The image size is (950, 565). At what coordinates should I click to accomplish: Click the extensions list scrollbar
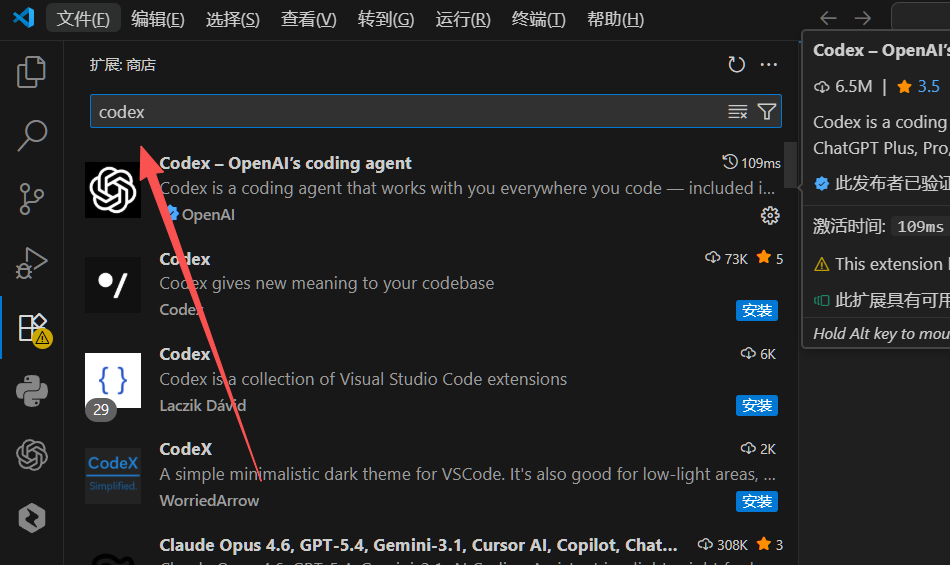(x=790, y=165)
